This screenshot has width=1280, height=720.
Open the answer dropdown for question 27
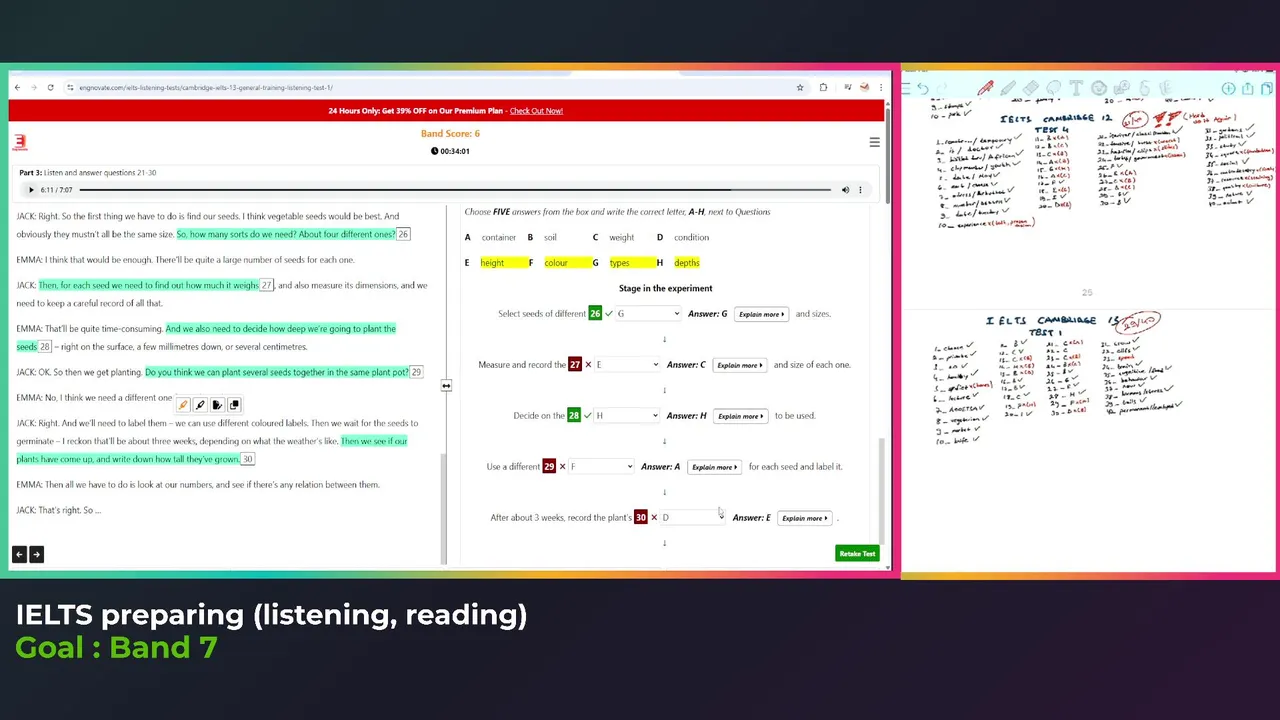(x=627, y=365)
